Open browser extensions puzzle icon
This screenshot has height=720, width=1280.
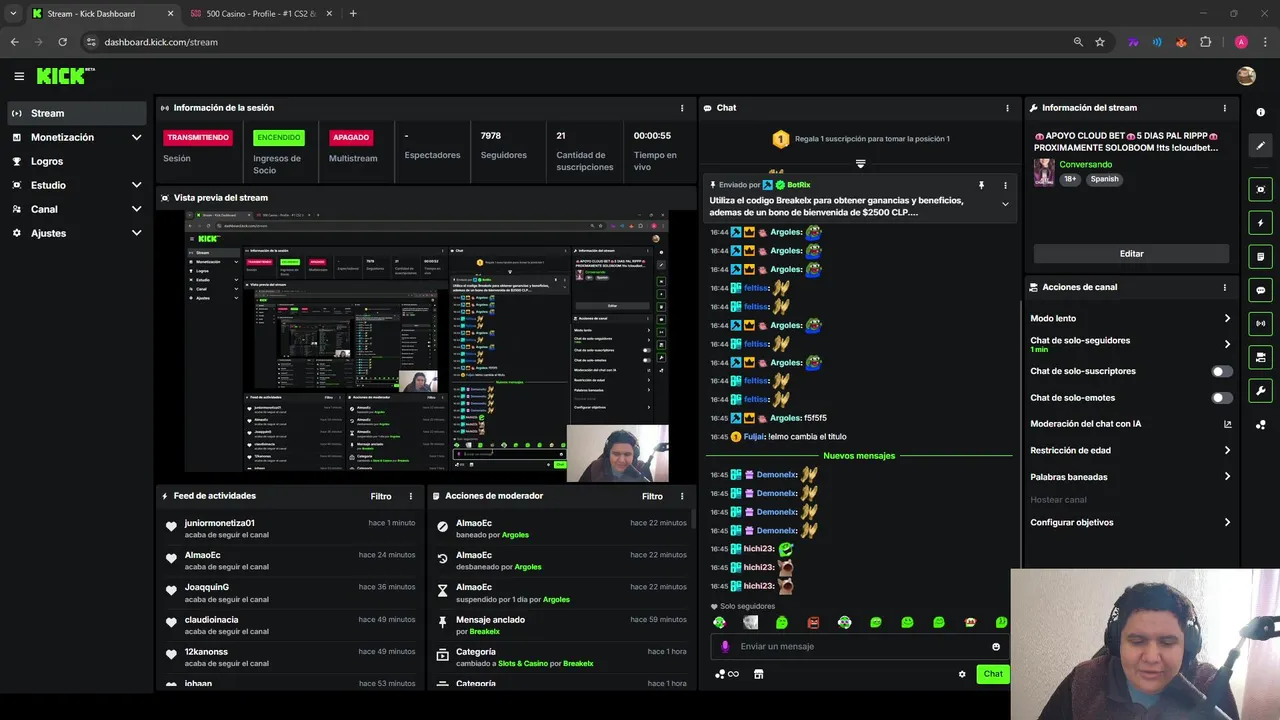coord(1205,42)
